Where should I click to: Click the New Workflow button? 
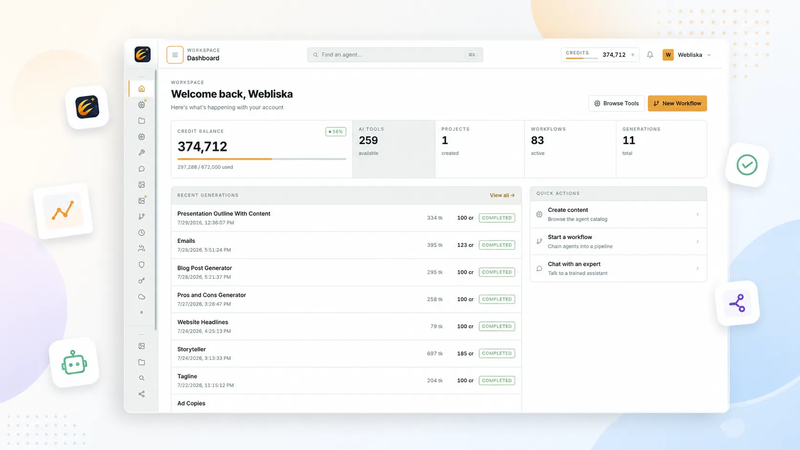pyautogui.click(x=677, y=103)
